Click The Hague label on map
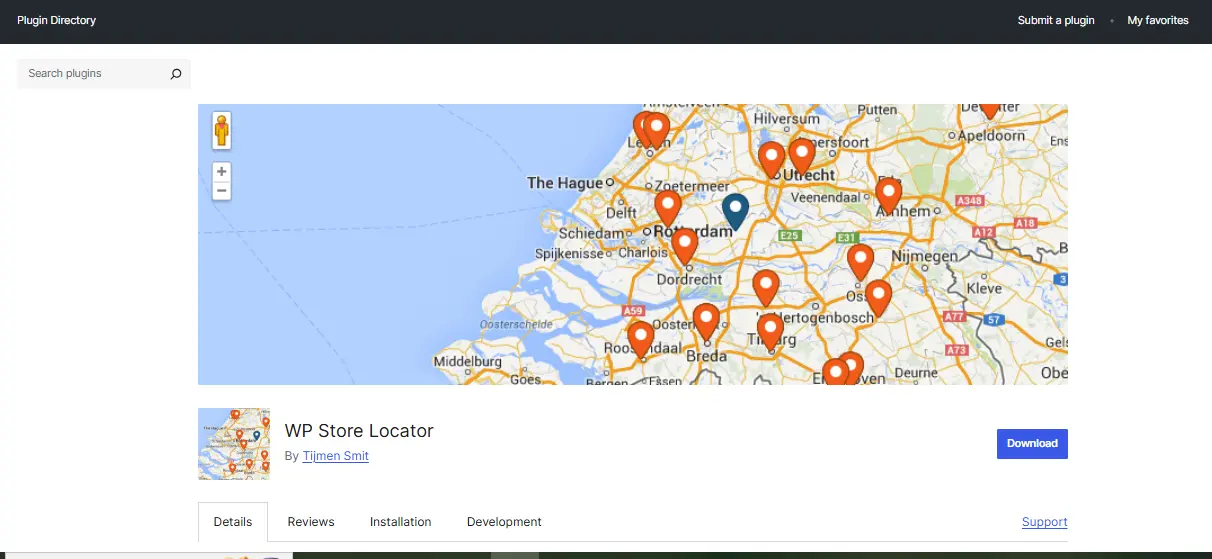Viewport: 1212px width, 559px height. (x=565, y=183)
